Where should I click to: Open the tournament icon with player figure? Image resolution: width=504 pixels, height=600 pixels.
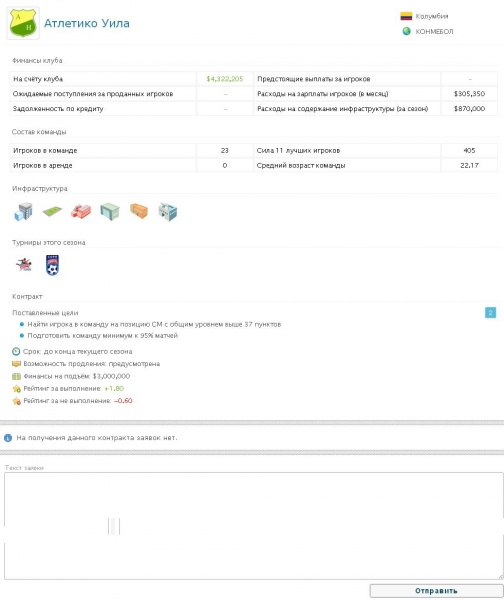coord(24,264)
